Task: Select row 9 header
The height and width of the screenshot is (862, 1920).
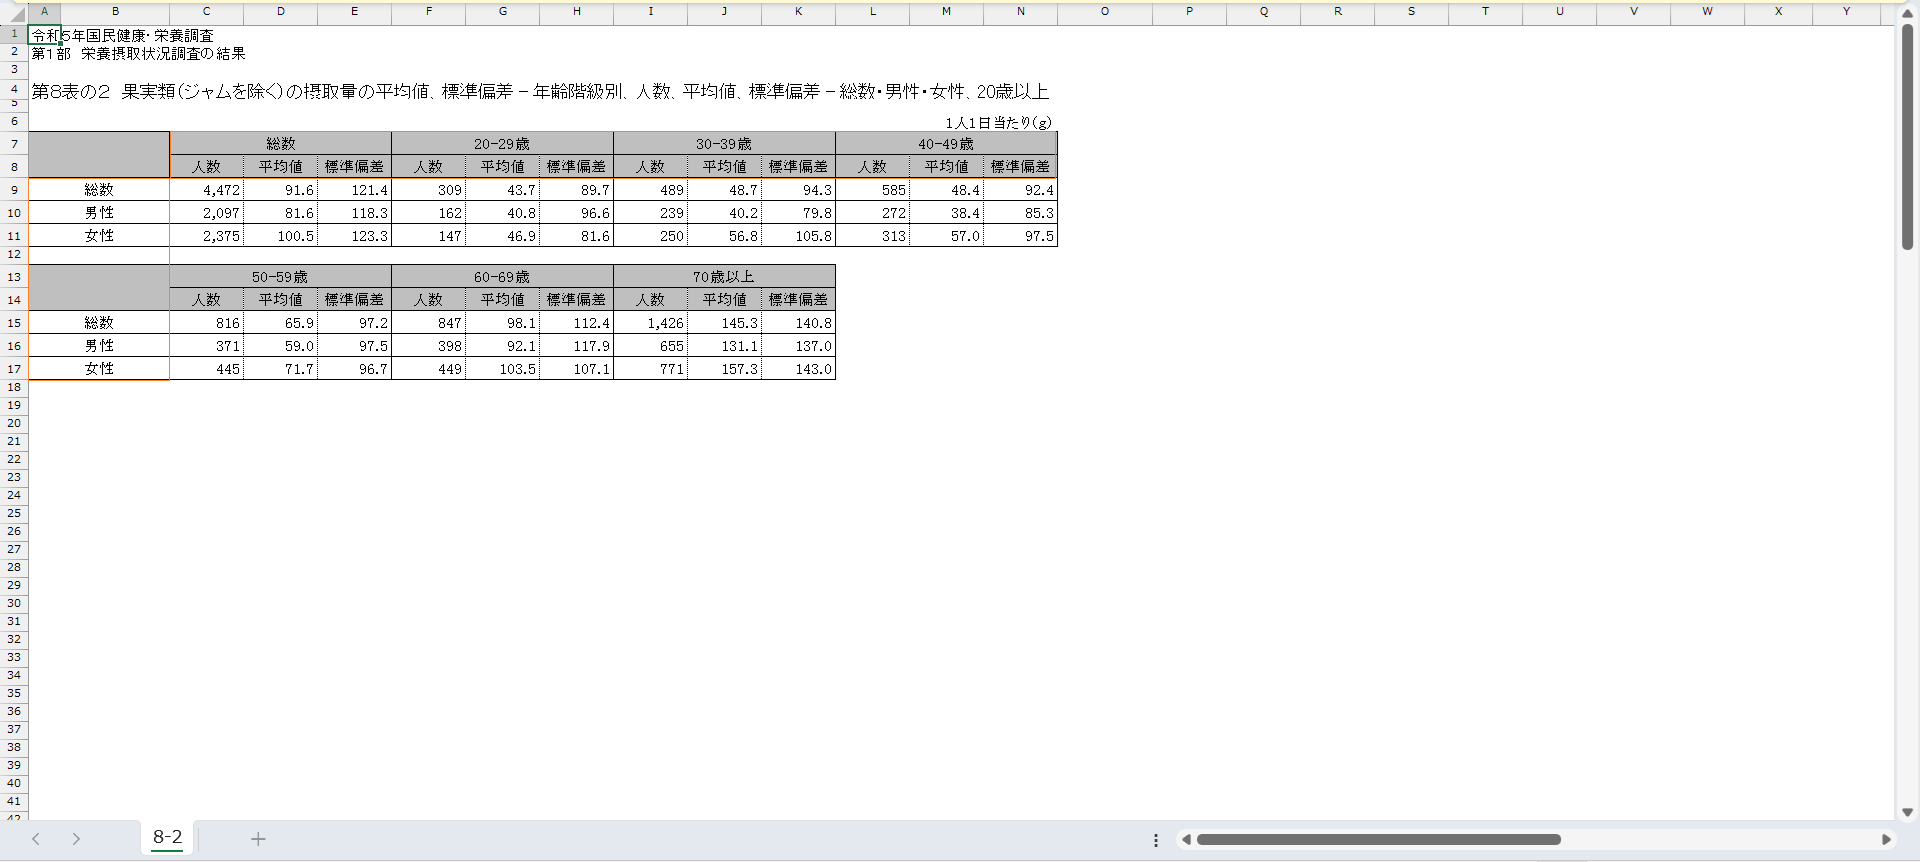Action: [14, 190]
